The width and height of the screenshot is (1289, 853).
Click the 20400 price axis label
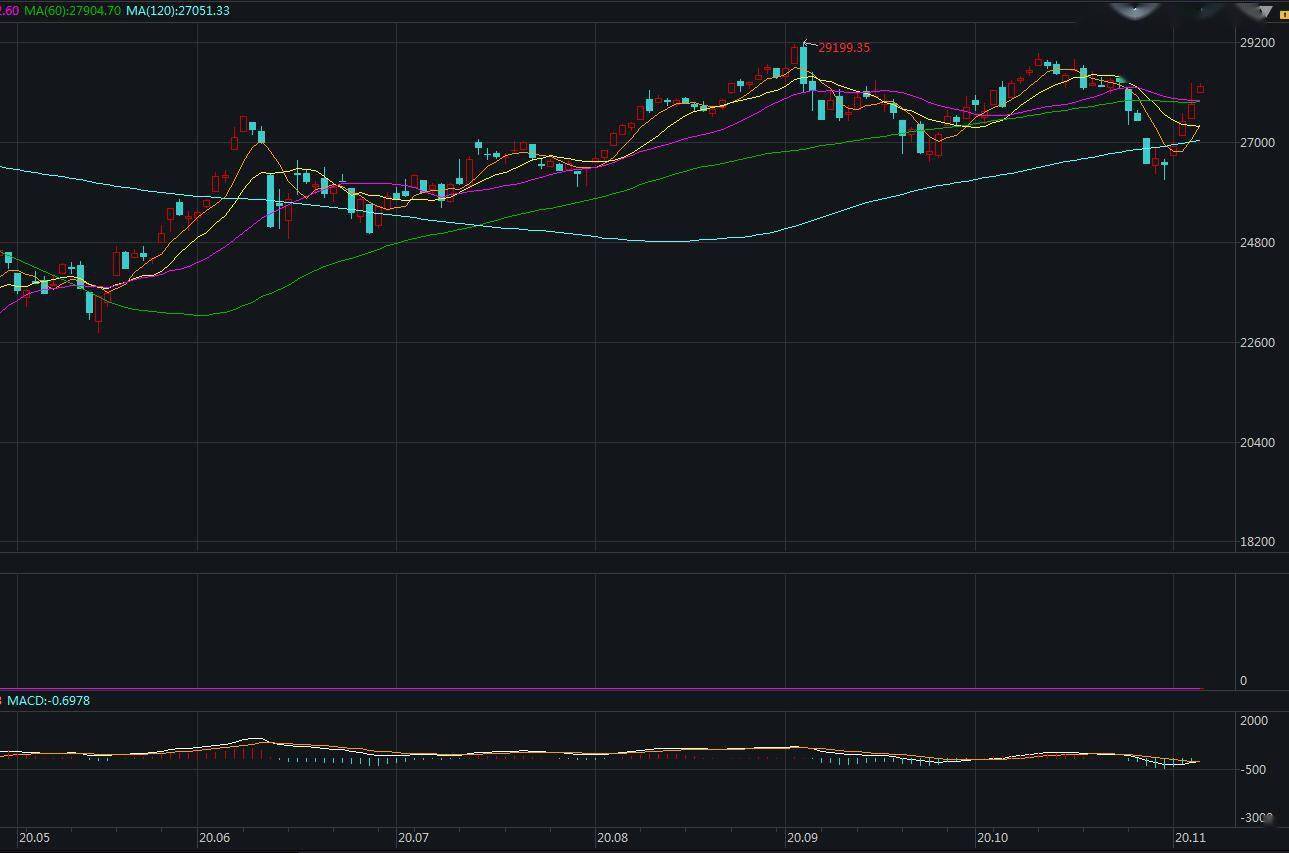point(1257,443)
